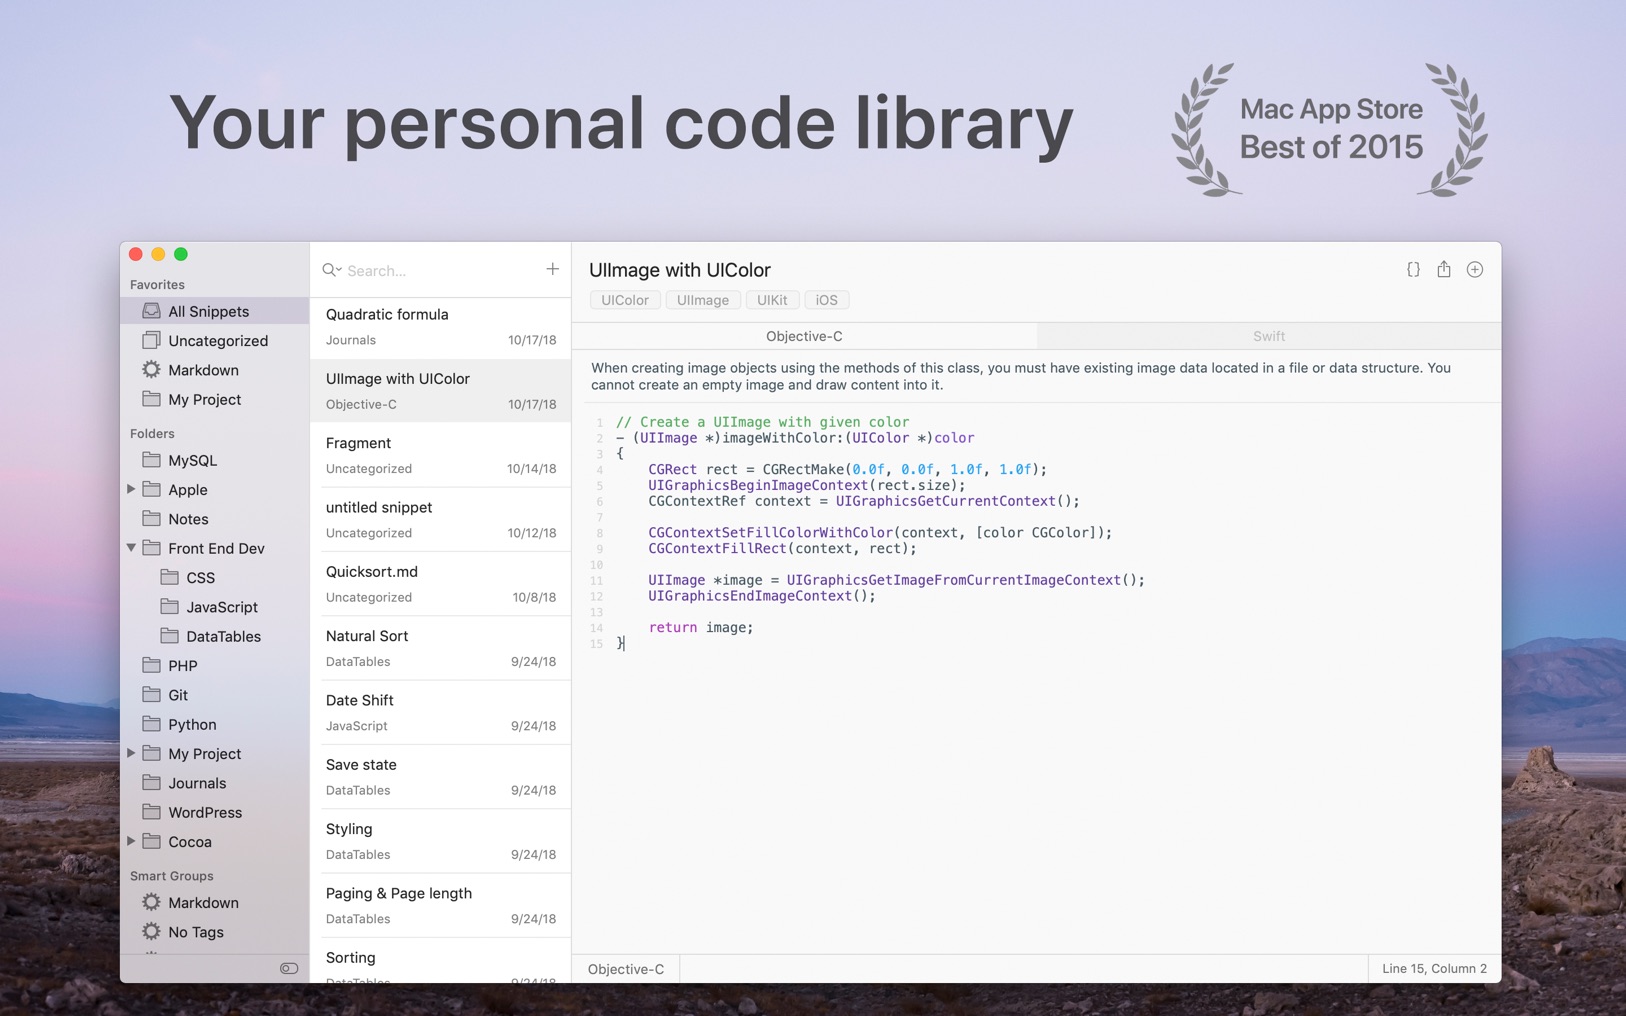Select UIImage with UIColor snippet in list
The width and height of the screenshot is (1626, 1016).
tap(441, 390)
